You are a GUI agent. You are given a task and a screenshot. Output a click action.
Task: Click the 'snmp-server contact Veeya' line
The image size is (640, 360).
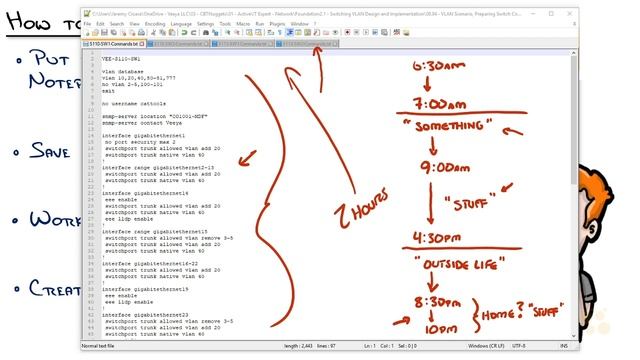pyautogui.click(x=142, y=123)
